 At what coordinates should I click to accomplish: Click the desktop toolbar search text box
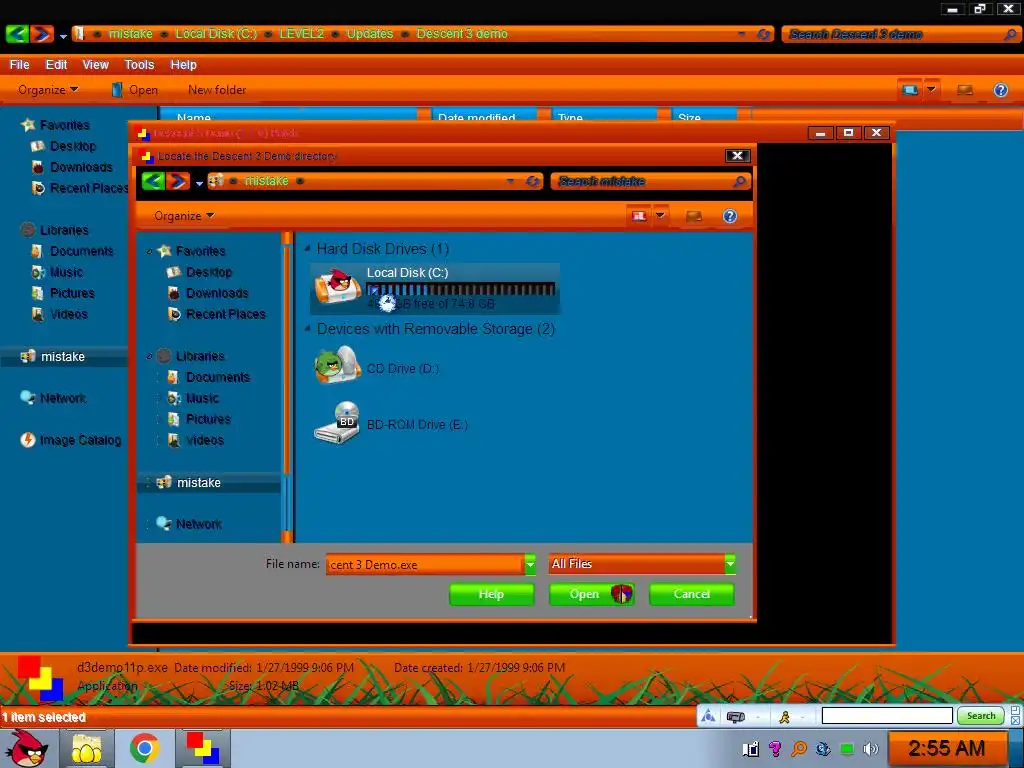tap(887, 716)
